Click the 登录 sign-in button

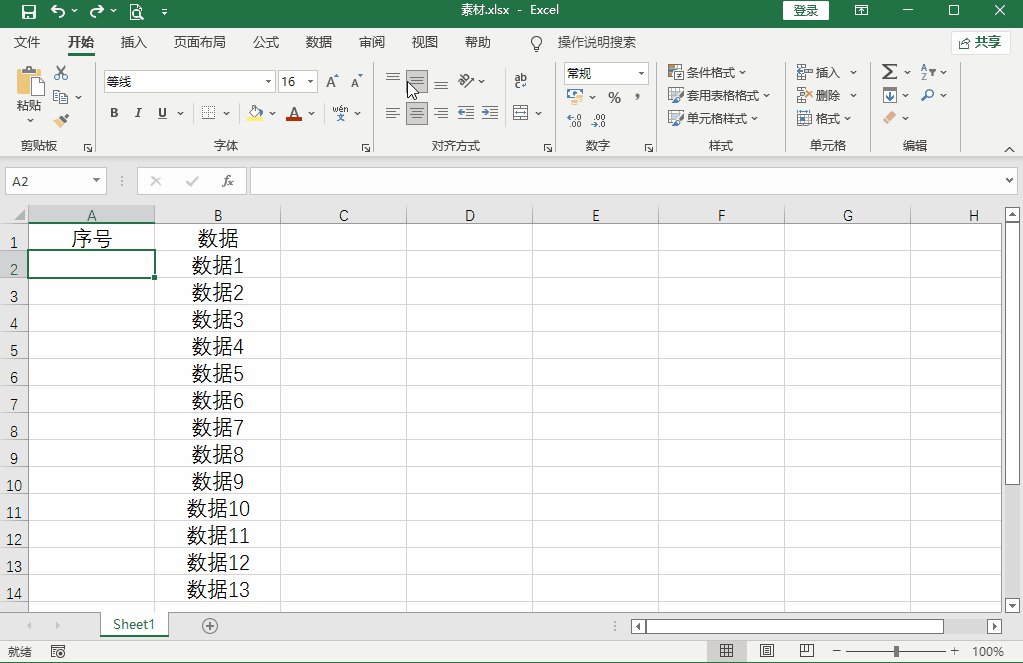tap(806, 10)
